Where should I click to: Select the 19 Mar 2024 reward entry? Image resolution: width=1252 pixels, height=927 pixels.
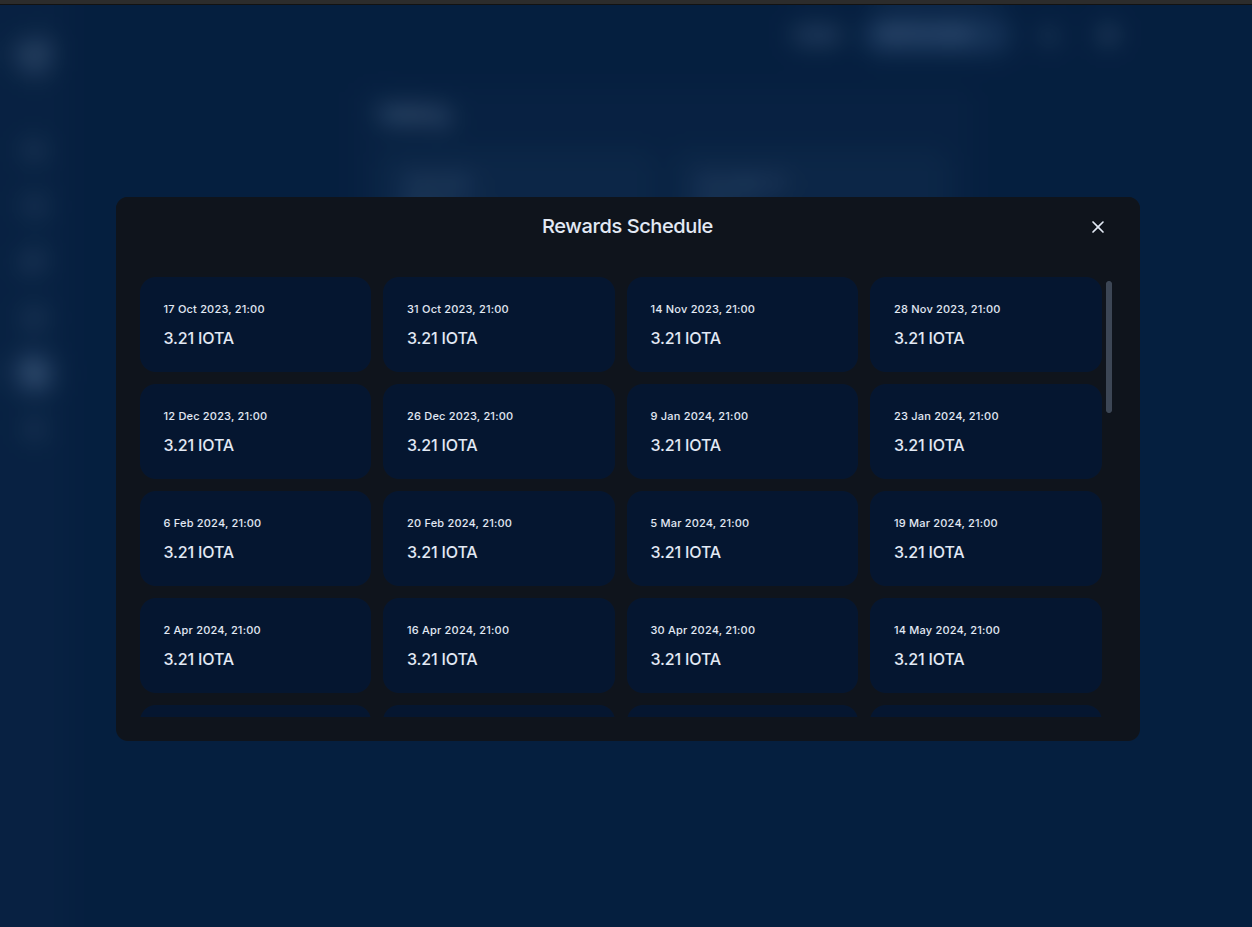tap(986, 539)
